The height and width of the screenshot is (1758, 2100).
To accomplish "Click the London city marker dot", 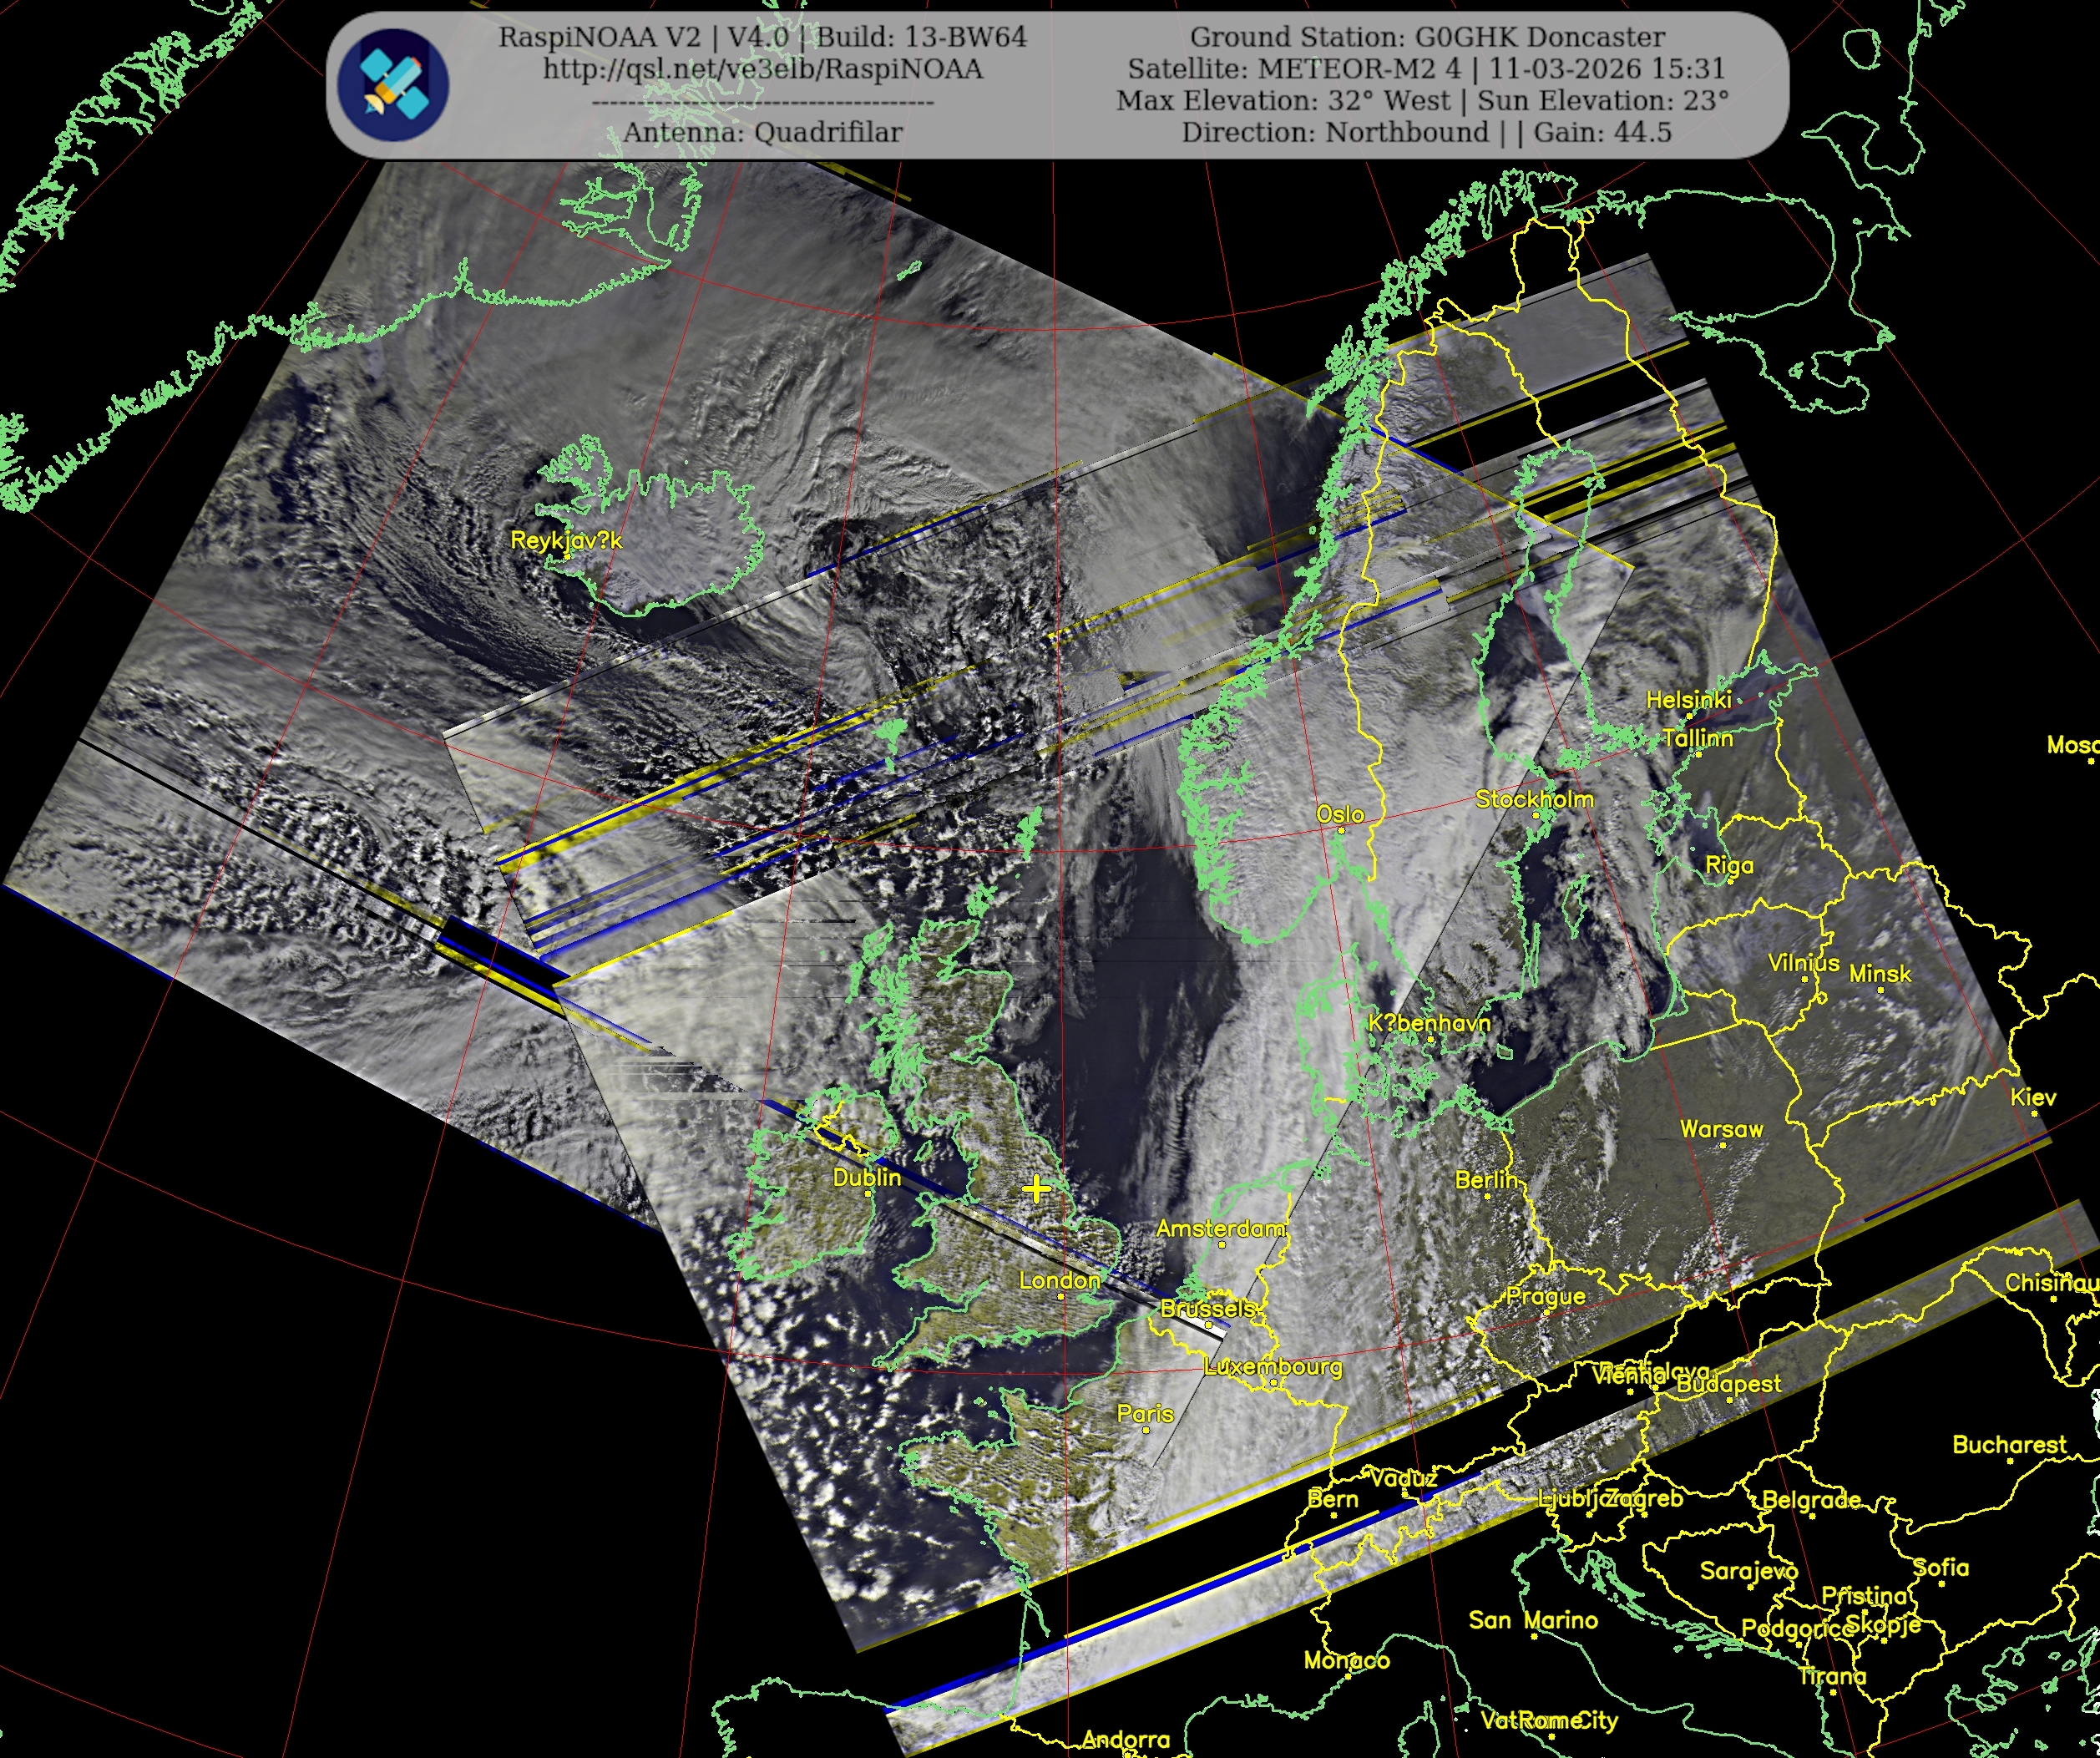I will tap(1061, 1297).
